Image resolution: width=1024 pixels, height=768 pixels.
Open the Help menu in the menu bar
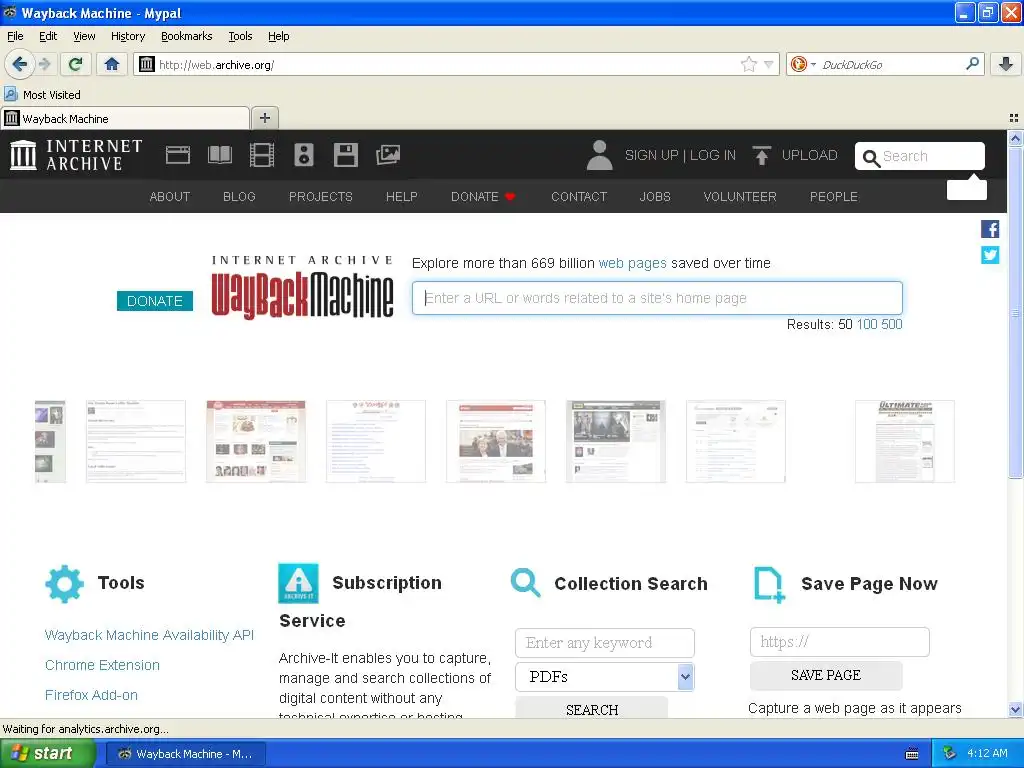pyautogui.click(x=278, y=36)
